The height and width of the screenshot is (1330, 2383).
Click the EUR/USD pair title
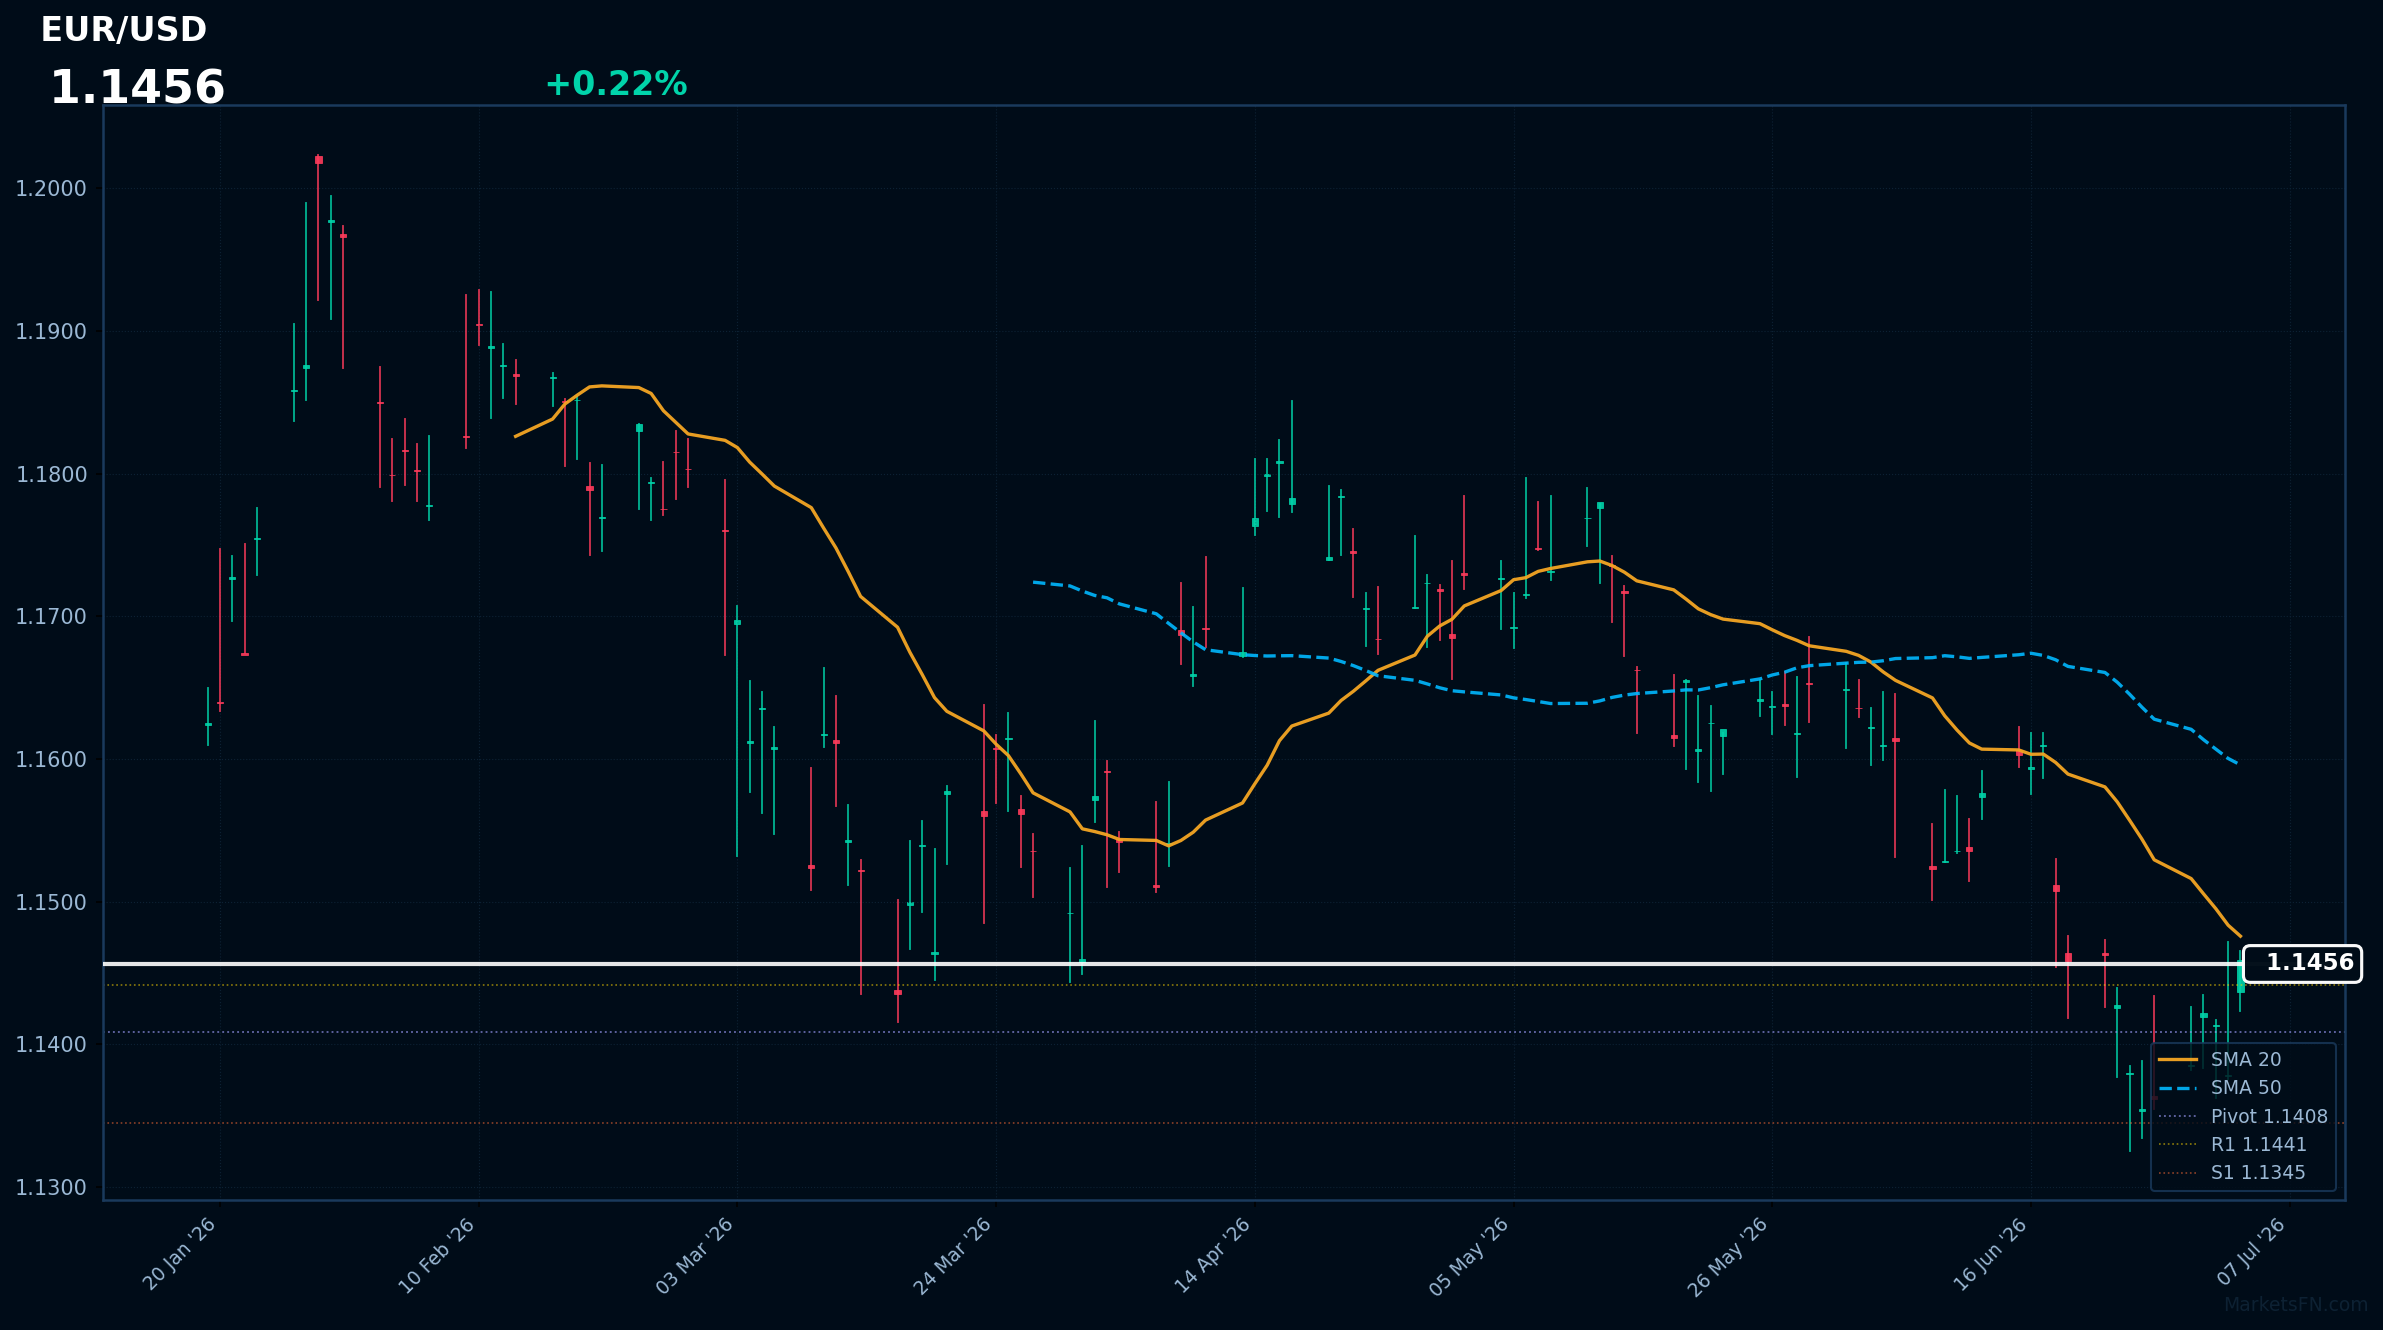(x=124, y=30)
